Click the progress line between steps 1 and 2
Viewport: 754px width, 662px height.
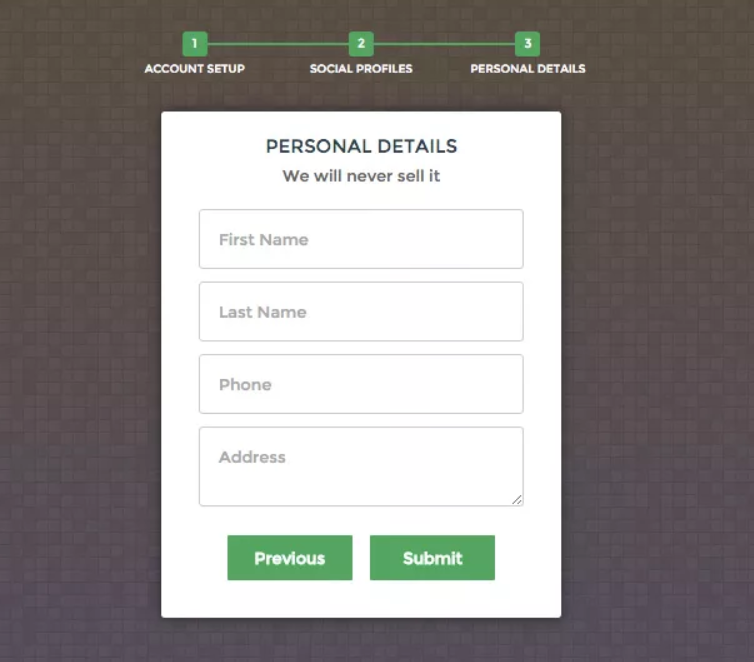(x=278, y=44)
